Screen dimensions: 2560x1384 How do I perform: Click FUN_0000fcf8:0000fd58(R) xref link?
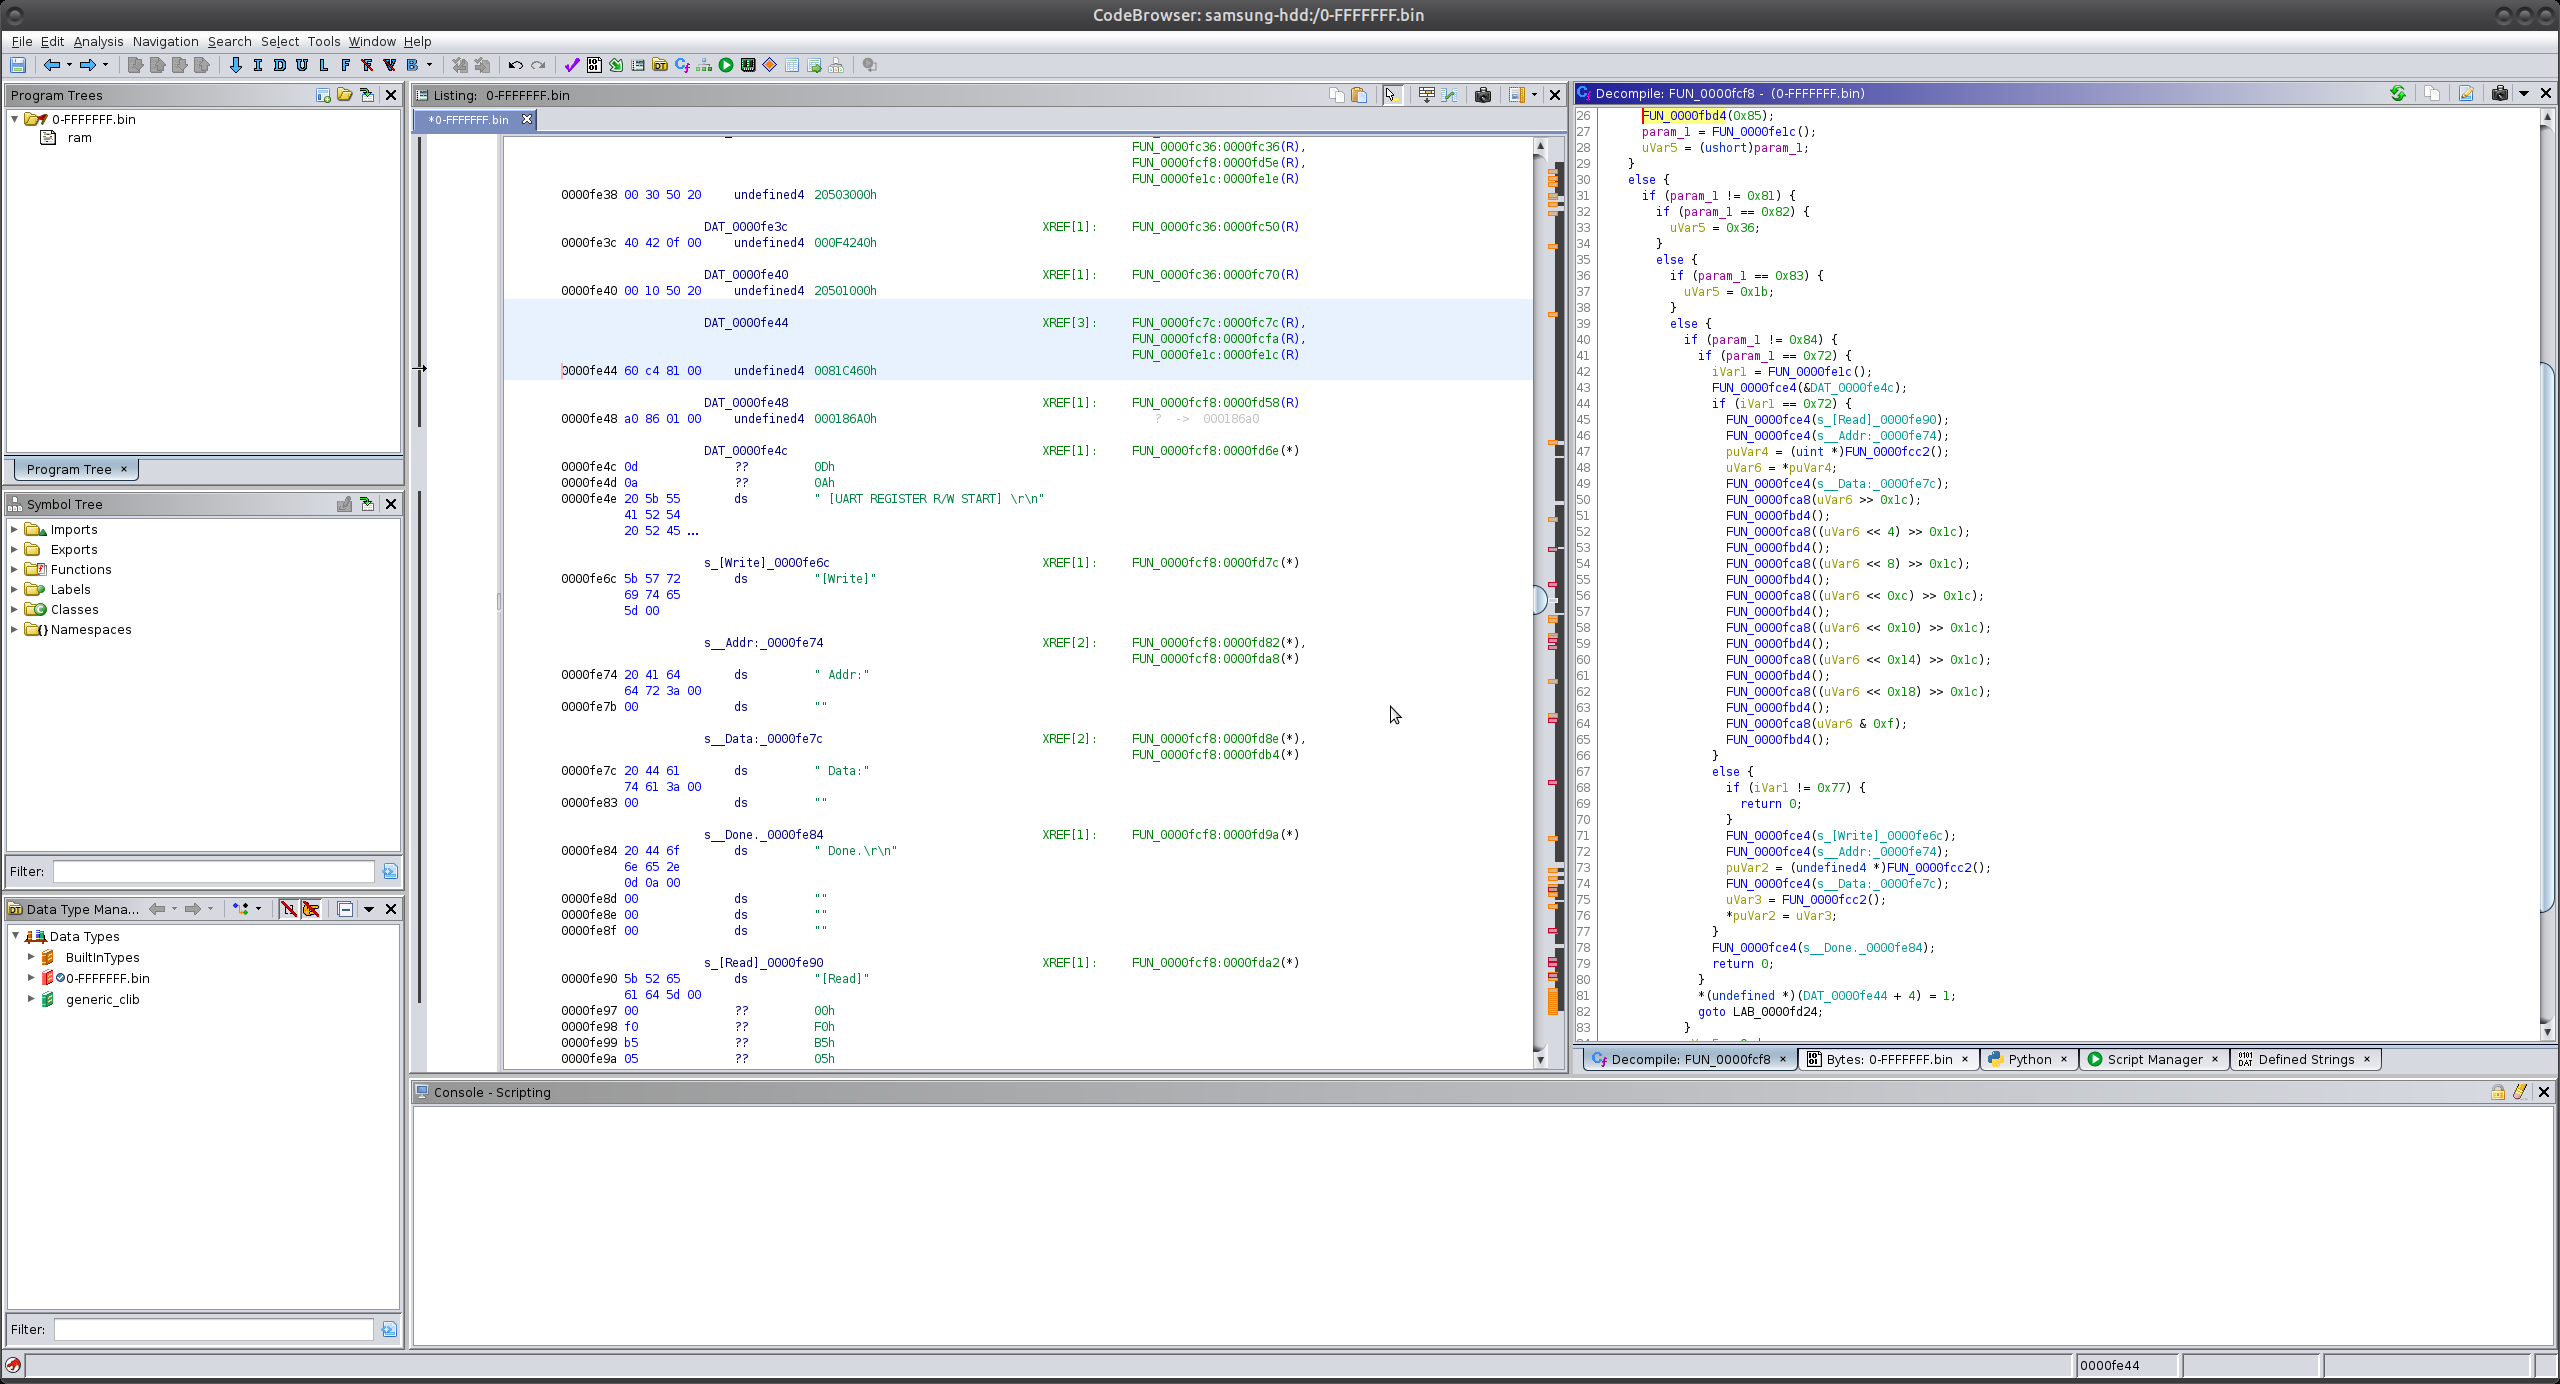click(1215, 402)
